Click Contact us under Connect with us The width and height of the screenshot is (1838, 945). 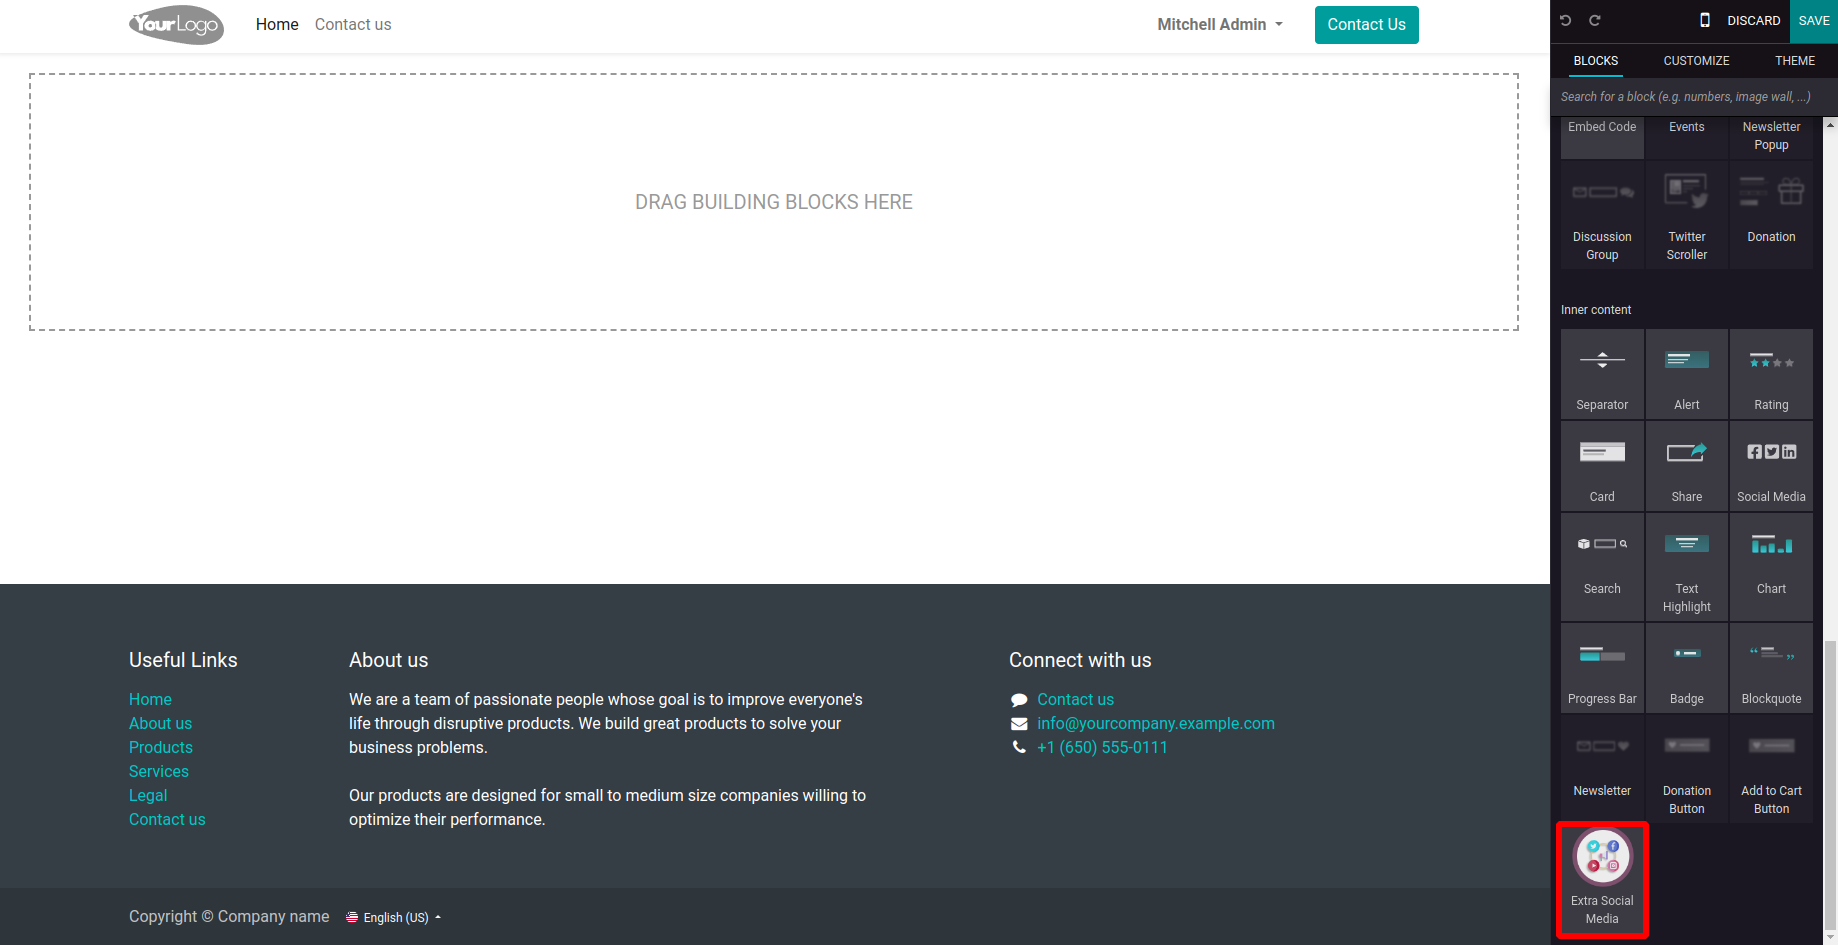[x=1075, y=699]
